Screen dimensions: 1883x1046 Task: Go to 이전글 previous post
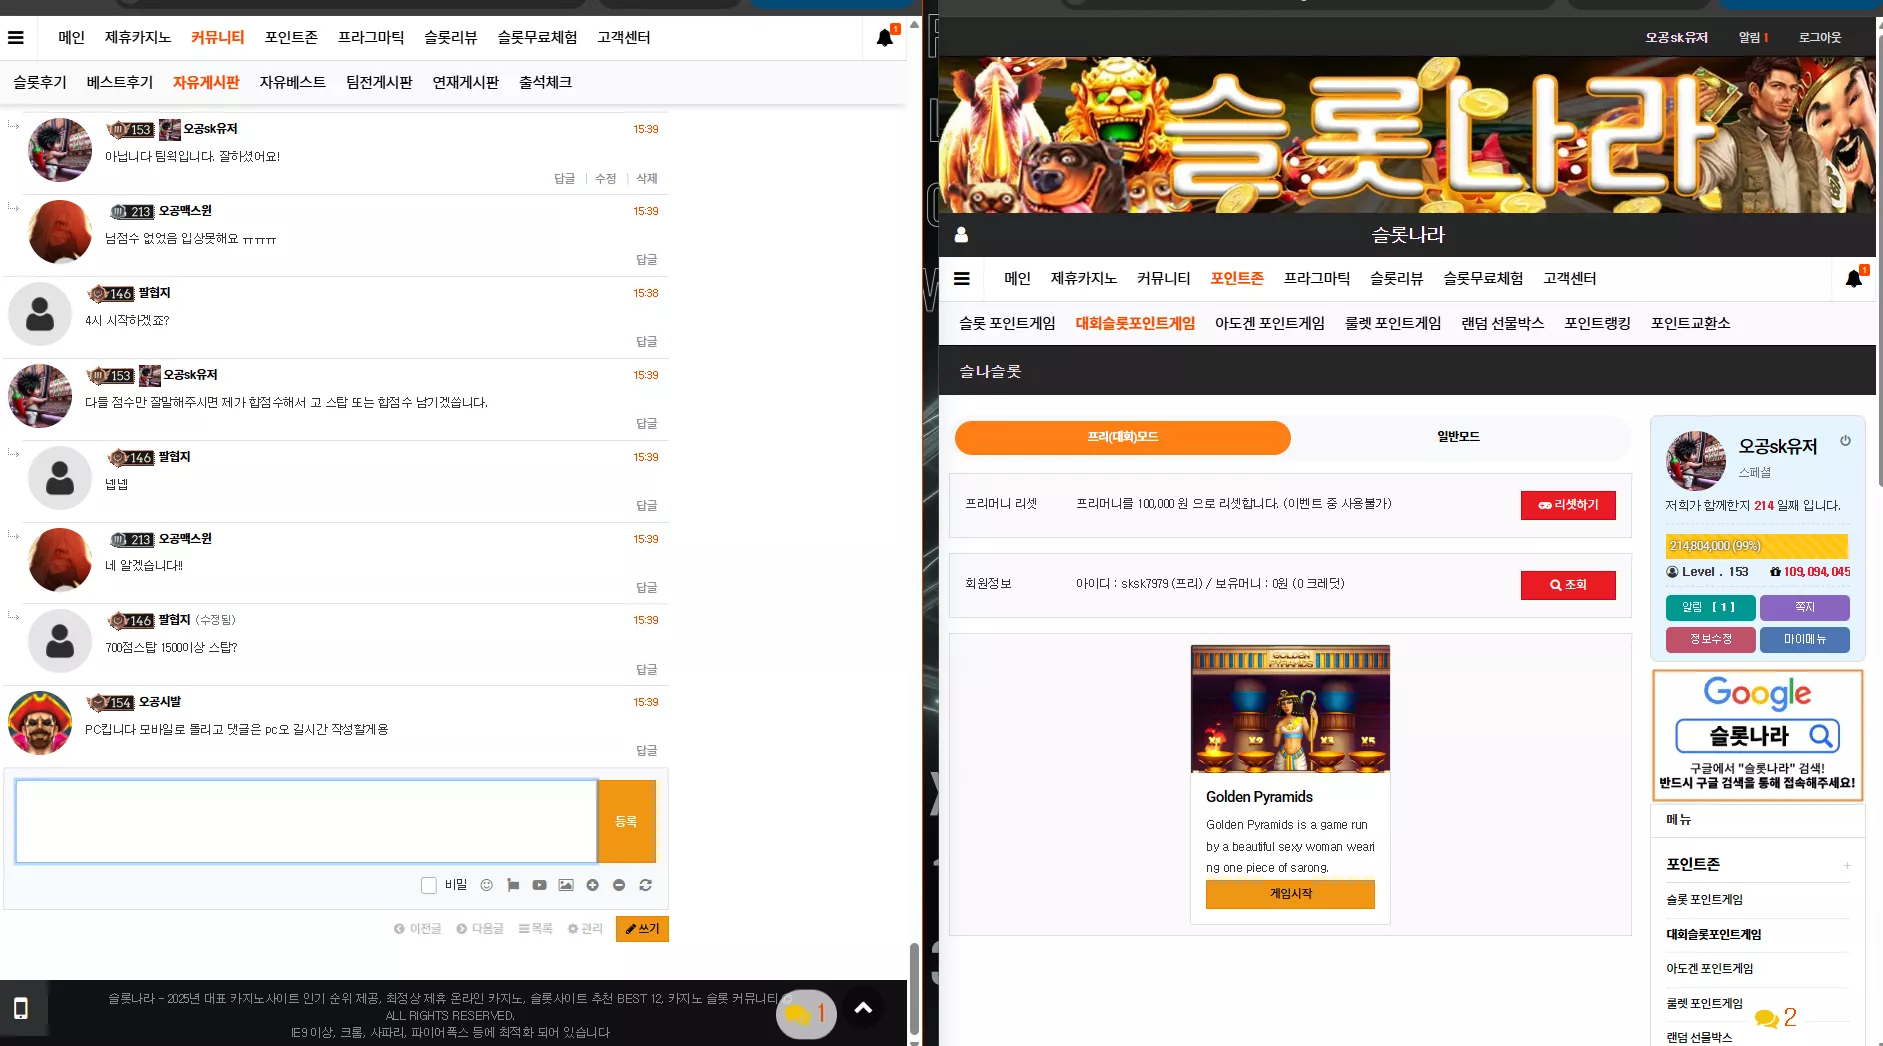click(x=418, y=929)
